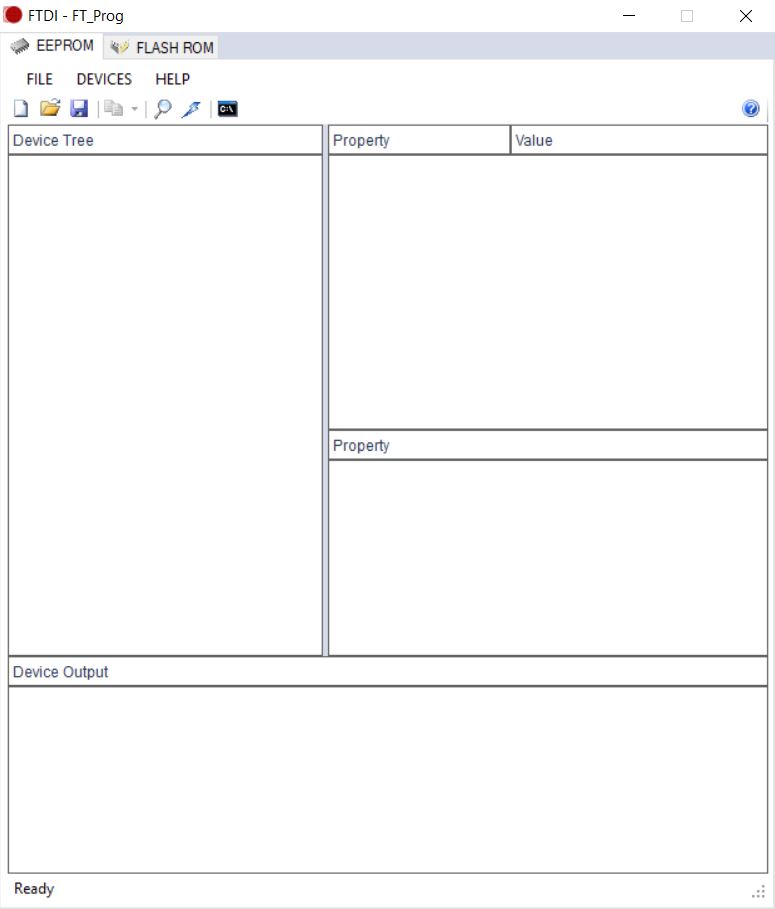Click the blue help question mark icon
The image size is (775, 909).
(x=751, y=109)
